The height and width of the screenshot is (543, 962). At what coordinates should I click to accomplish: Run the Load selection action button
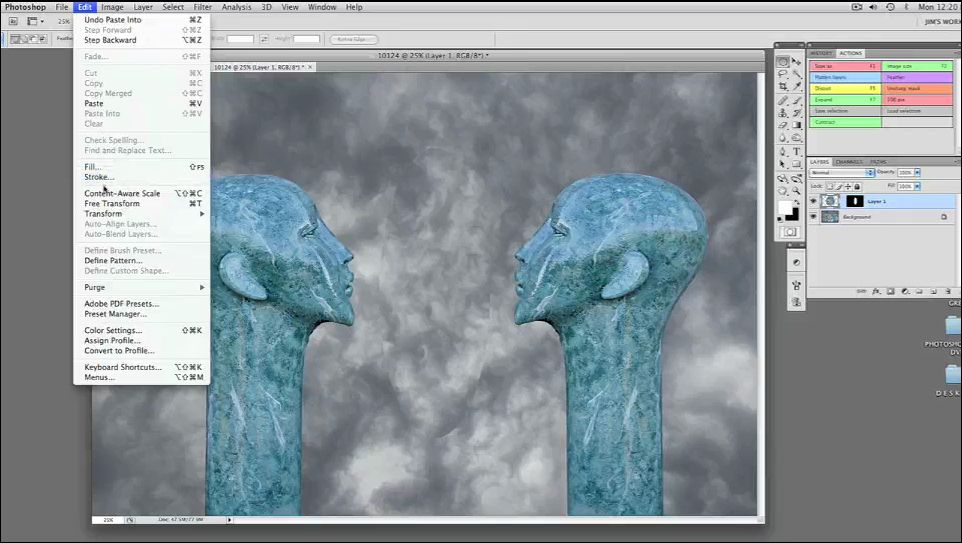click(917, 111)
